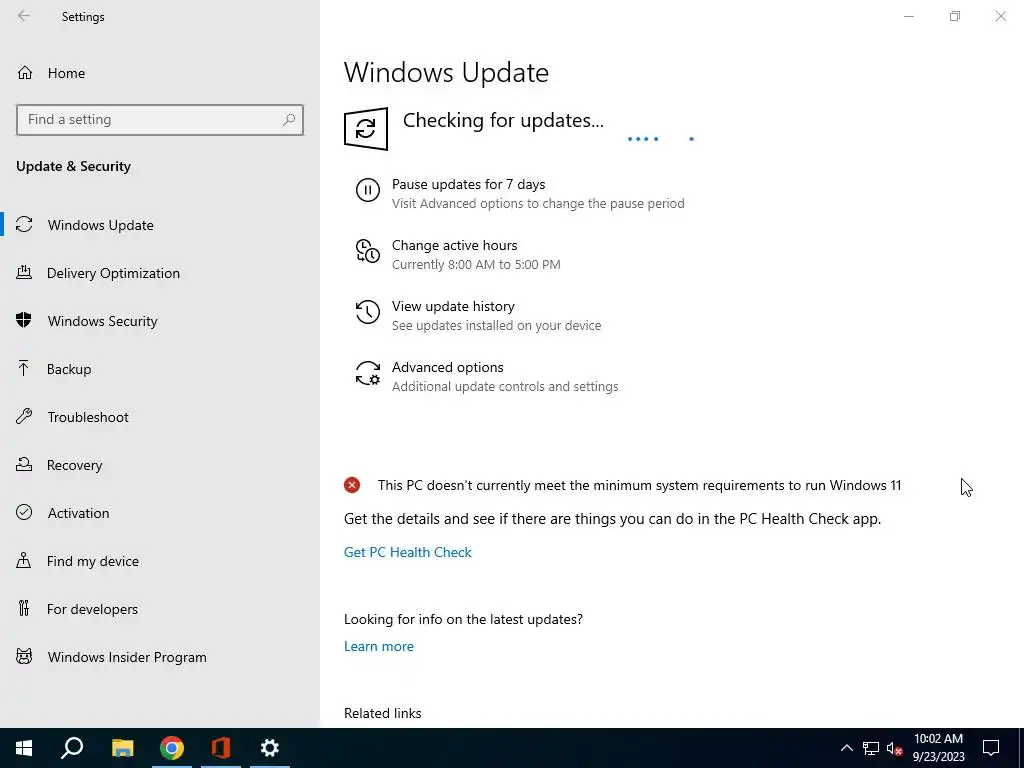1024x768 pixels.
Task: Open the Backup section
Action: click(160, 369)
